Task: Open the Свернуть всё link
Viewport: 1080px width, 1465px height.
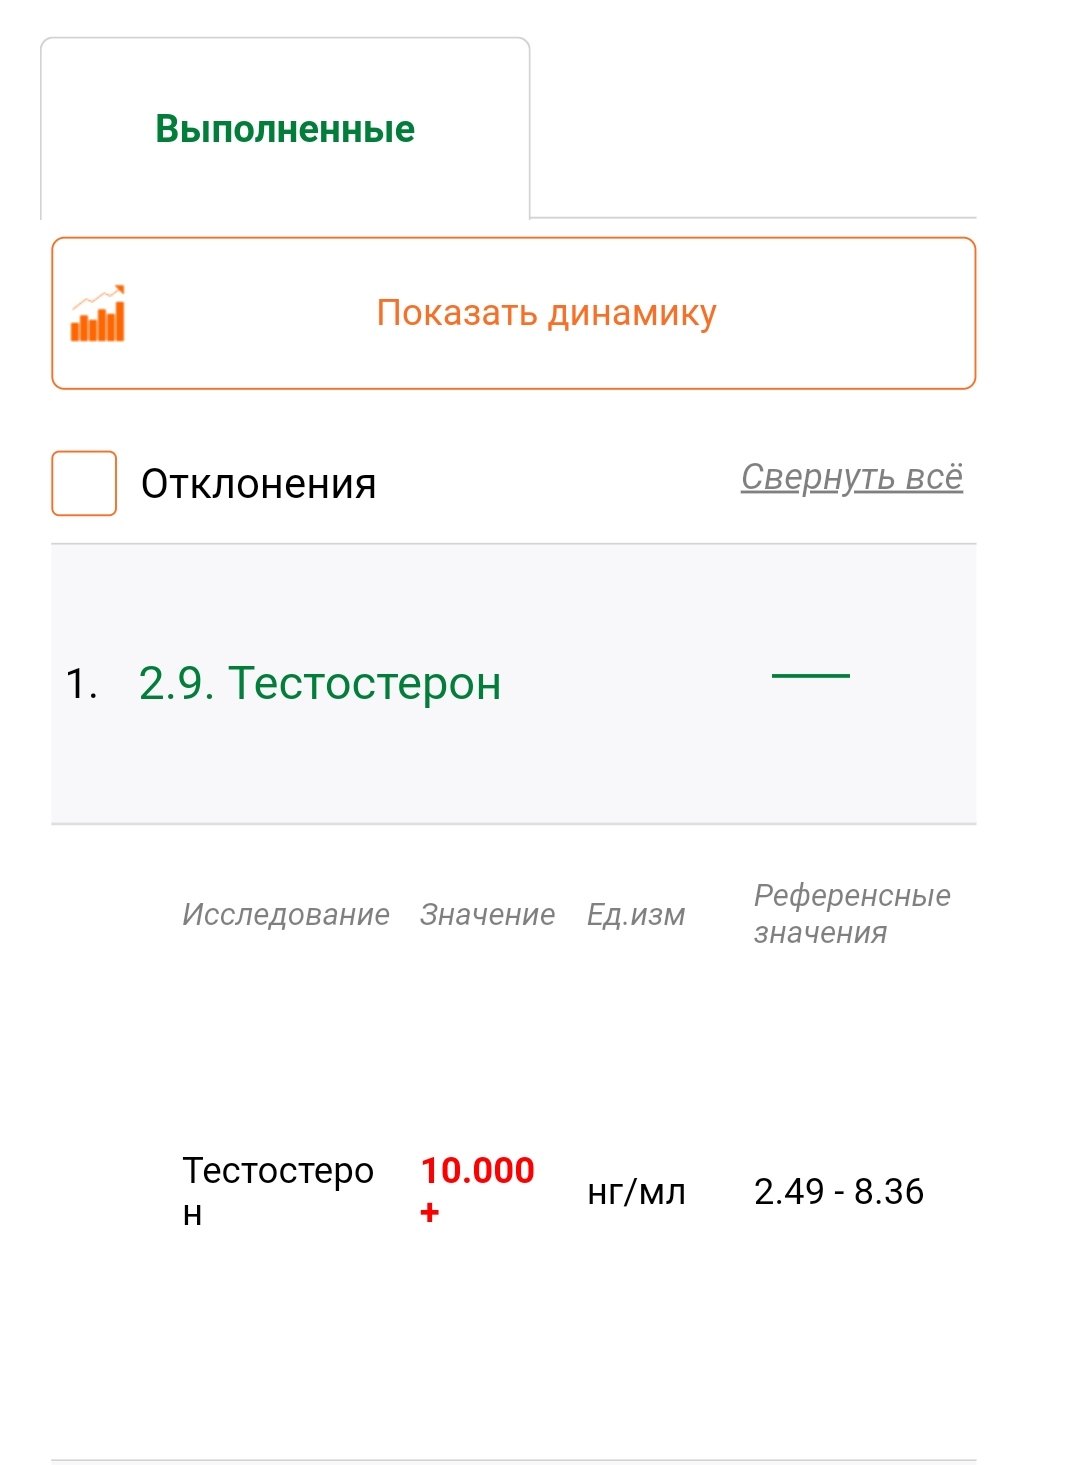Action: click(851, 478)
